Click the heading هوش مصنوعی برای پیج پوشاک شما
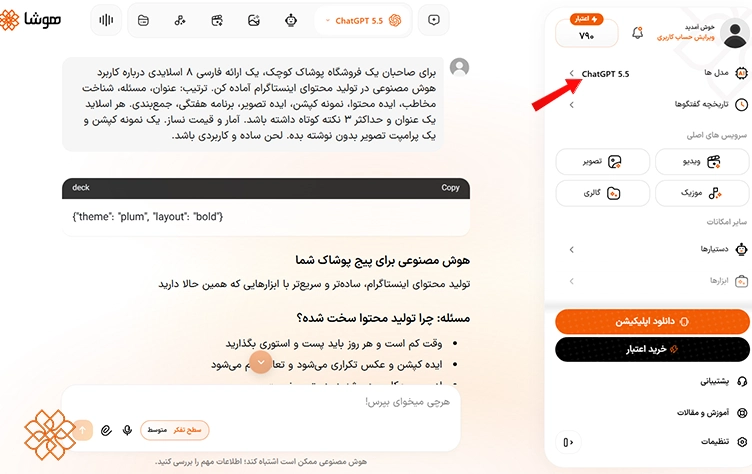 (x=382, y=261)
